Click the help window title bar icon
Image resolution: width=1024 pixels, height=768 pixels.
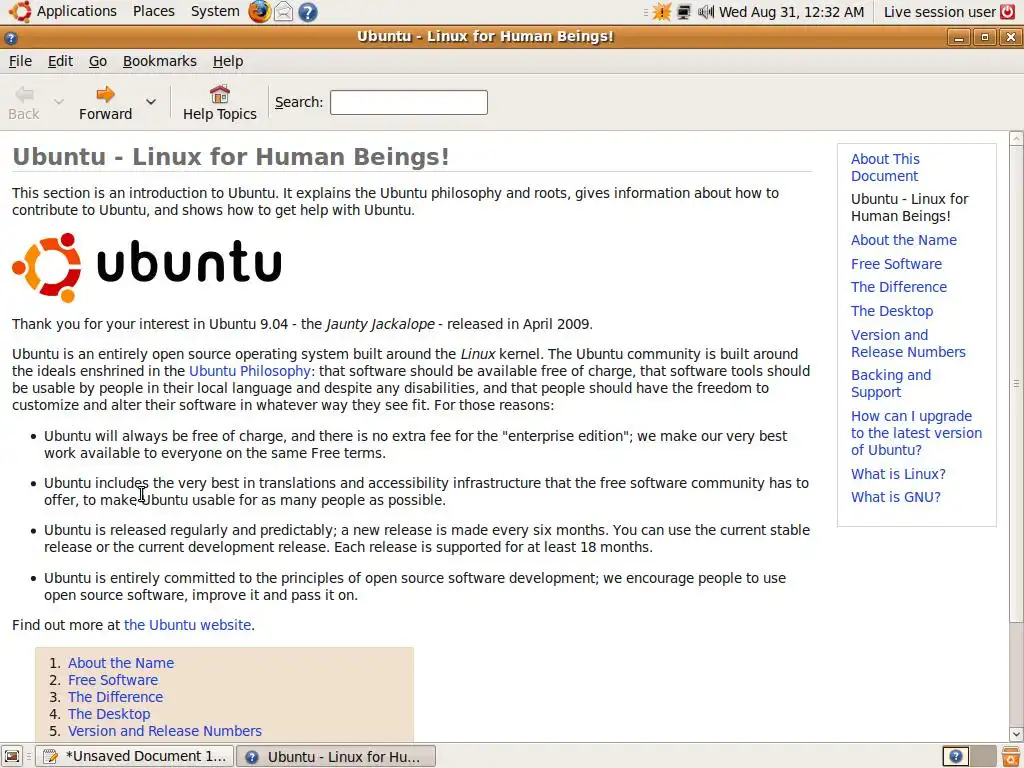10,37
